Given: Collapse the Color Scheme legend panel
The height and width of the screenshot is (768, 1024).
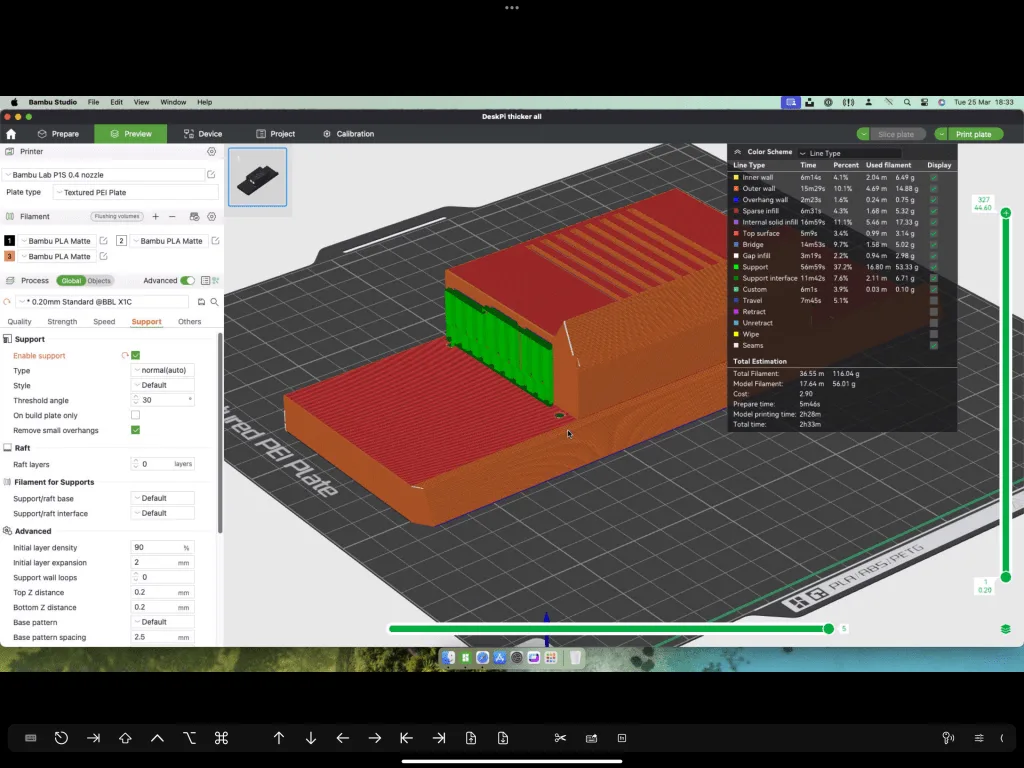Looking at the screenshot, I should point(737,152).
